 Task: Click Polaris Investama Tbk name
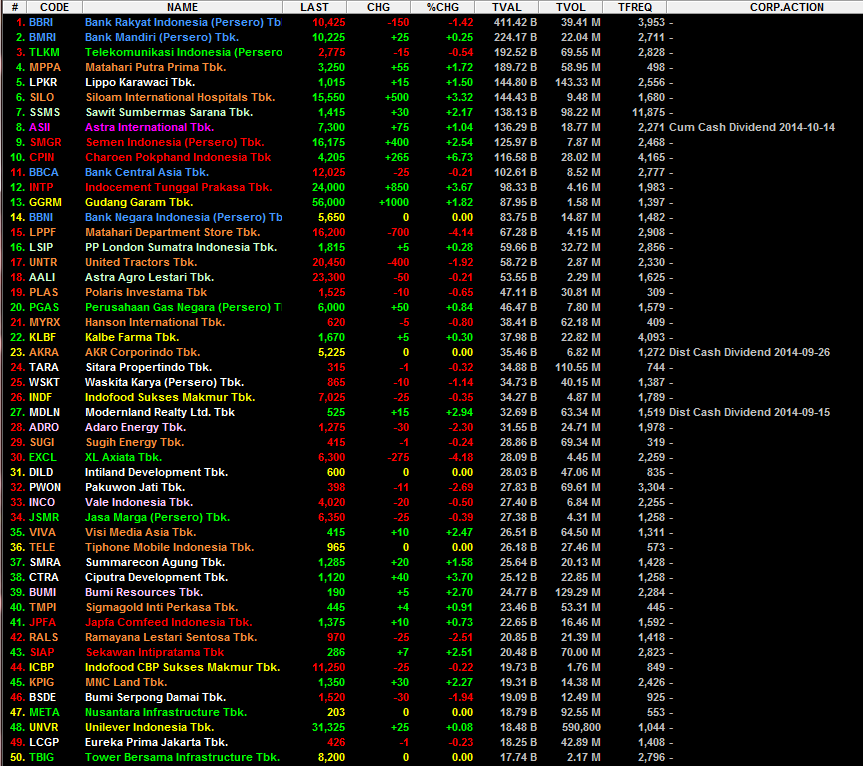tap(146, 293)
